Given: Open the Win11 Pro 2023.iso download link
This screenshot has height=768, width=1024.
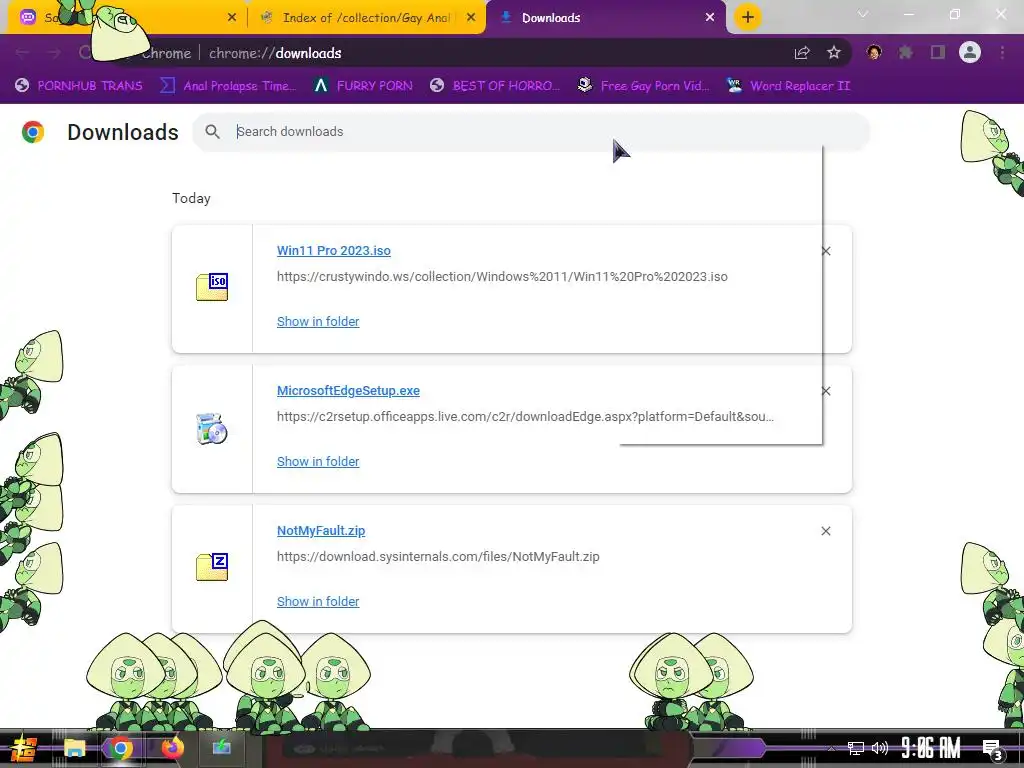Looking at the screenshot, I should pyautogui.click(x=334, y=251).
